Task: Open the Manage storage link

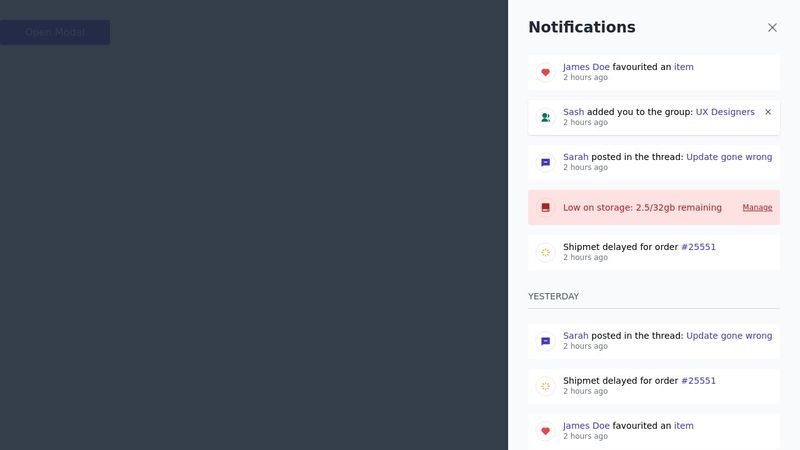Action: [757, 208]
